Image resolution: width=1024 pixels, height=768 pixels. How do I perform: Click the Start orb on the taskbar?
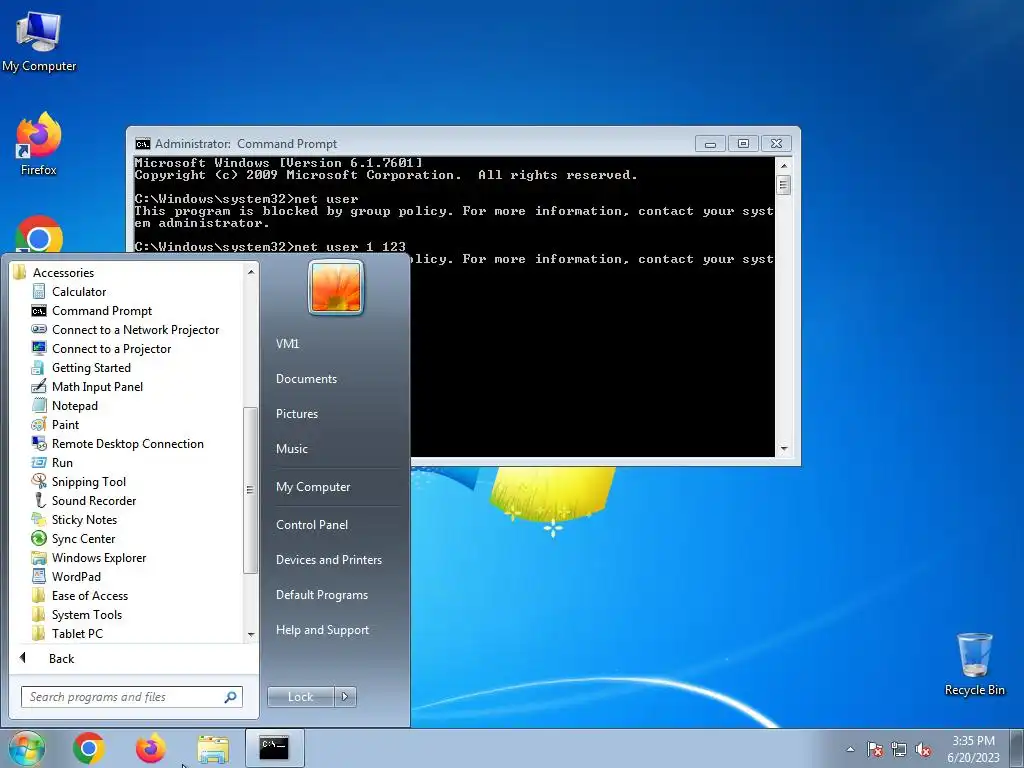coord(25,748)
